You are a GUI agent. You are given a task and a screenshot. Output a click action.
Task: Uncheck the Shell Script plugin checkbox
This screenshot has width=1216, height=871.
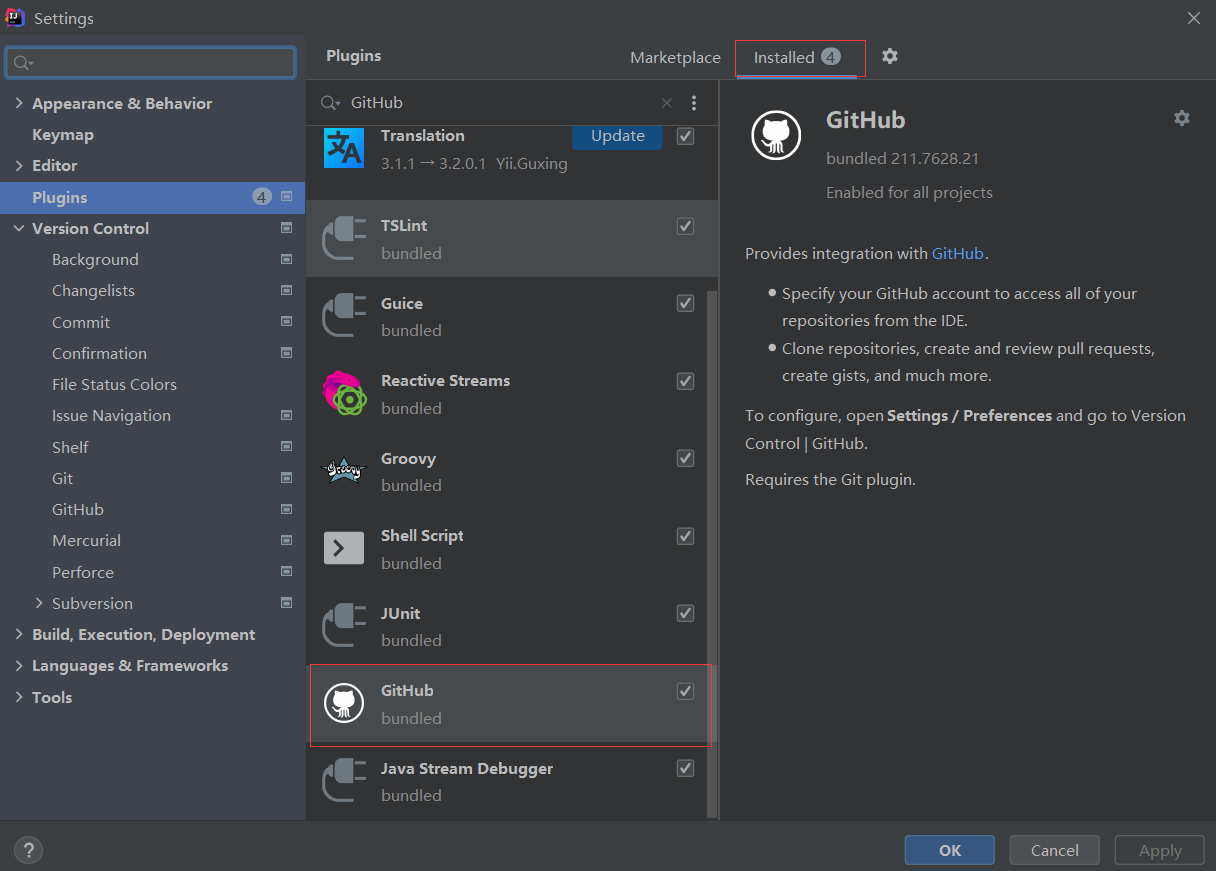click(x=685, y=536)
